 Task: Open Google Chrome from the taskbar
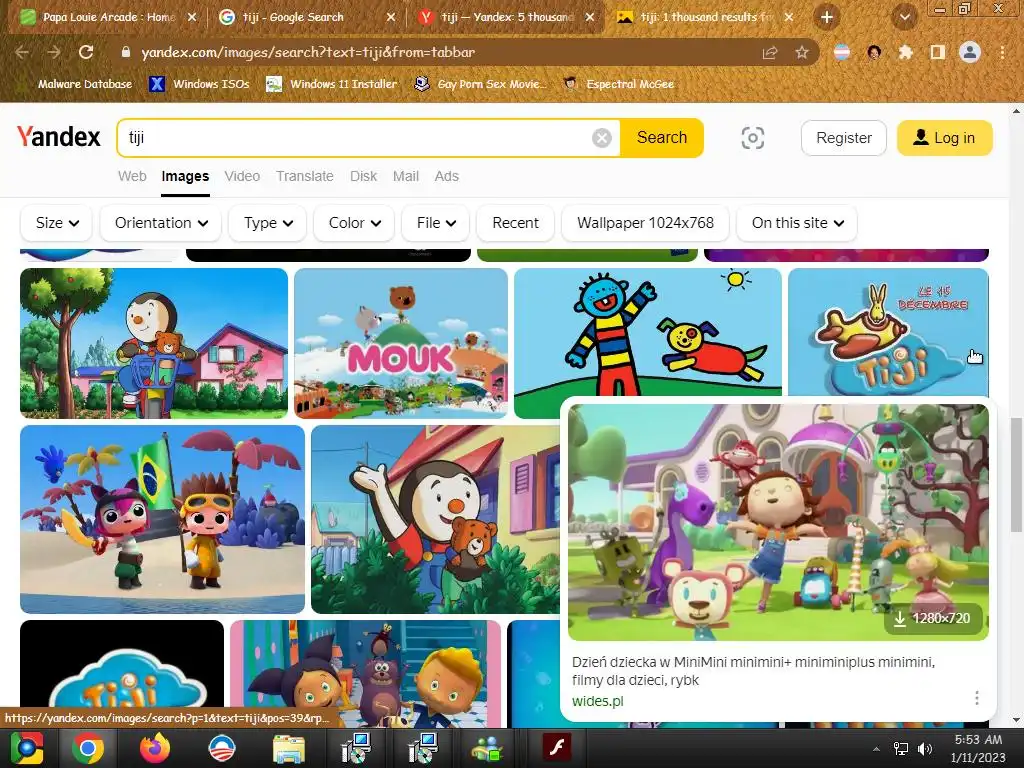pos(88,748)
